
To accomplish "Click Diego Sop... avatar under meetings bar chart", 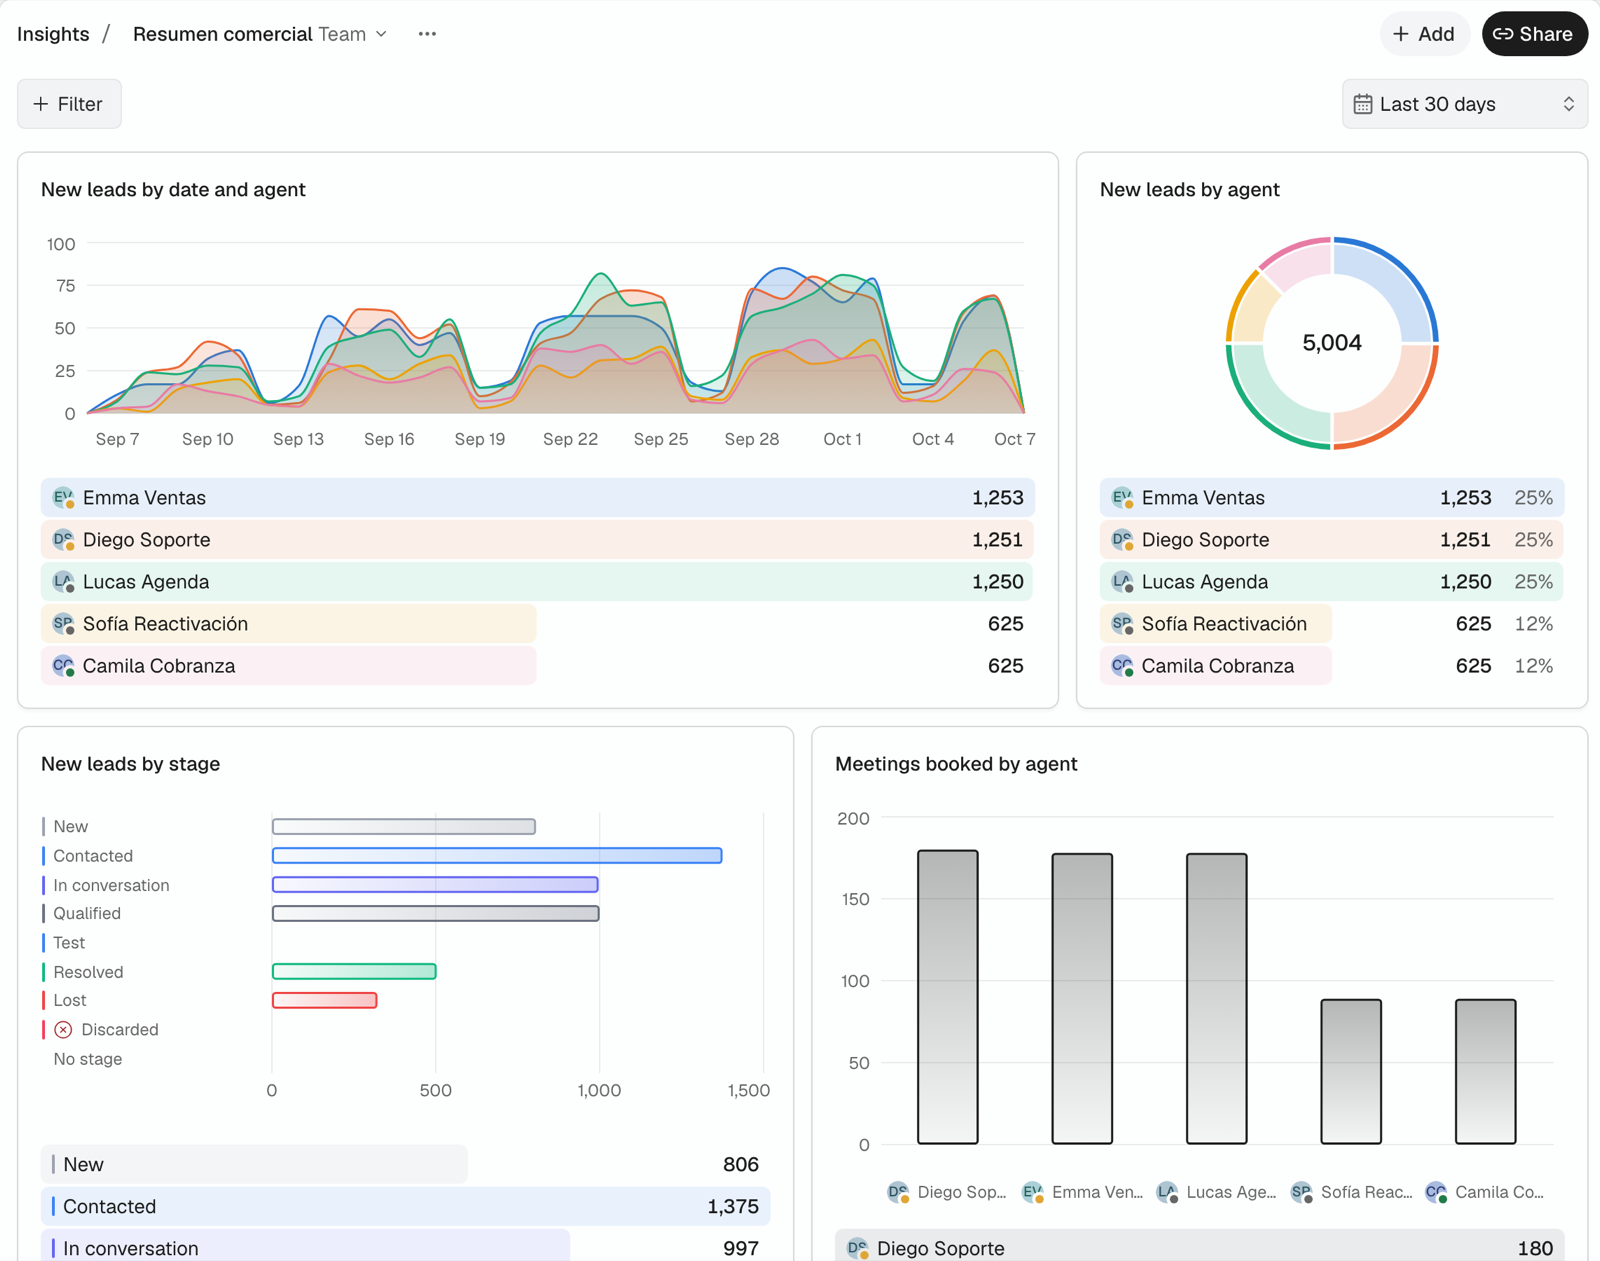I will coord(898,1192).
